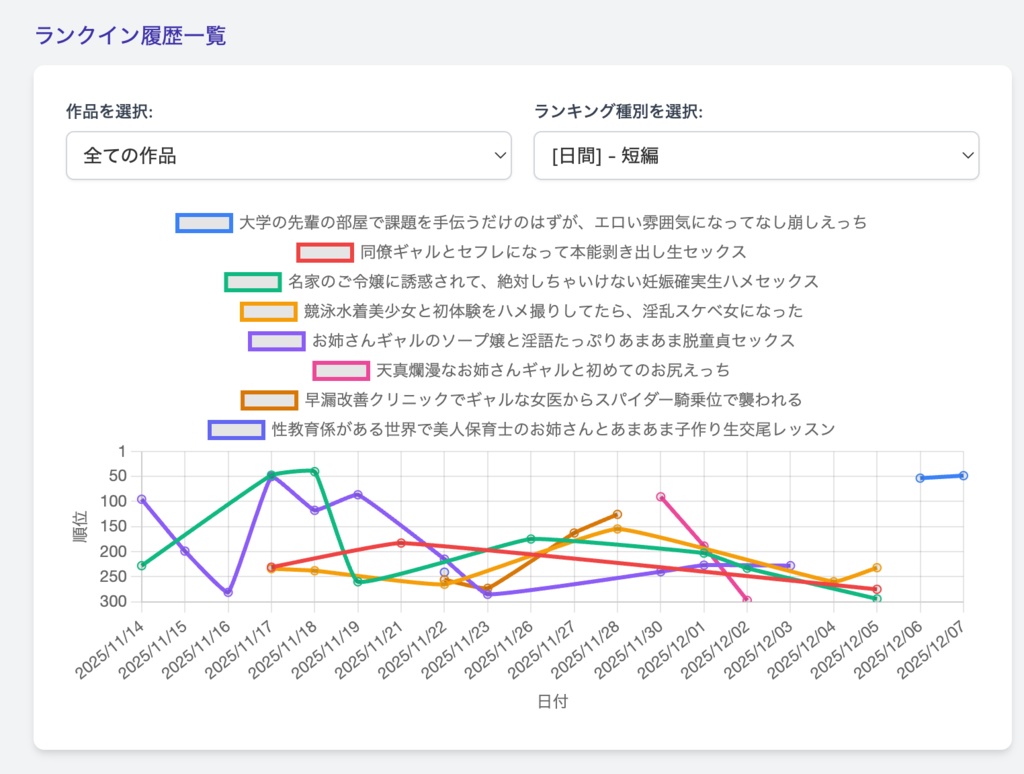This screenshot has width=1024, height=774.
Task: Click the purple lowest point on 2025/11/16
Action: (x=227, y=593)
